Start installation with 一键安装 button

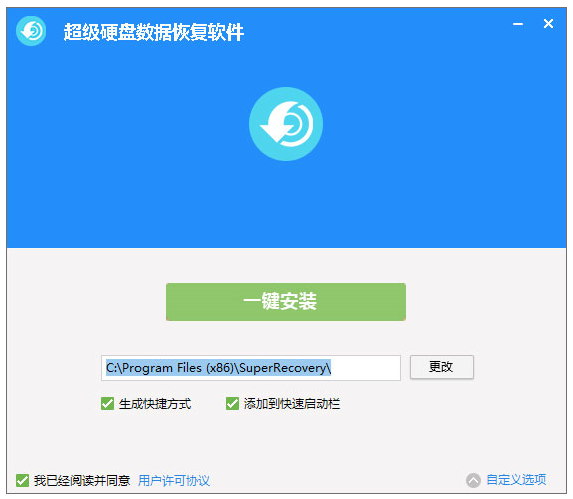click(286, 302)
